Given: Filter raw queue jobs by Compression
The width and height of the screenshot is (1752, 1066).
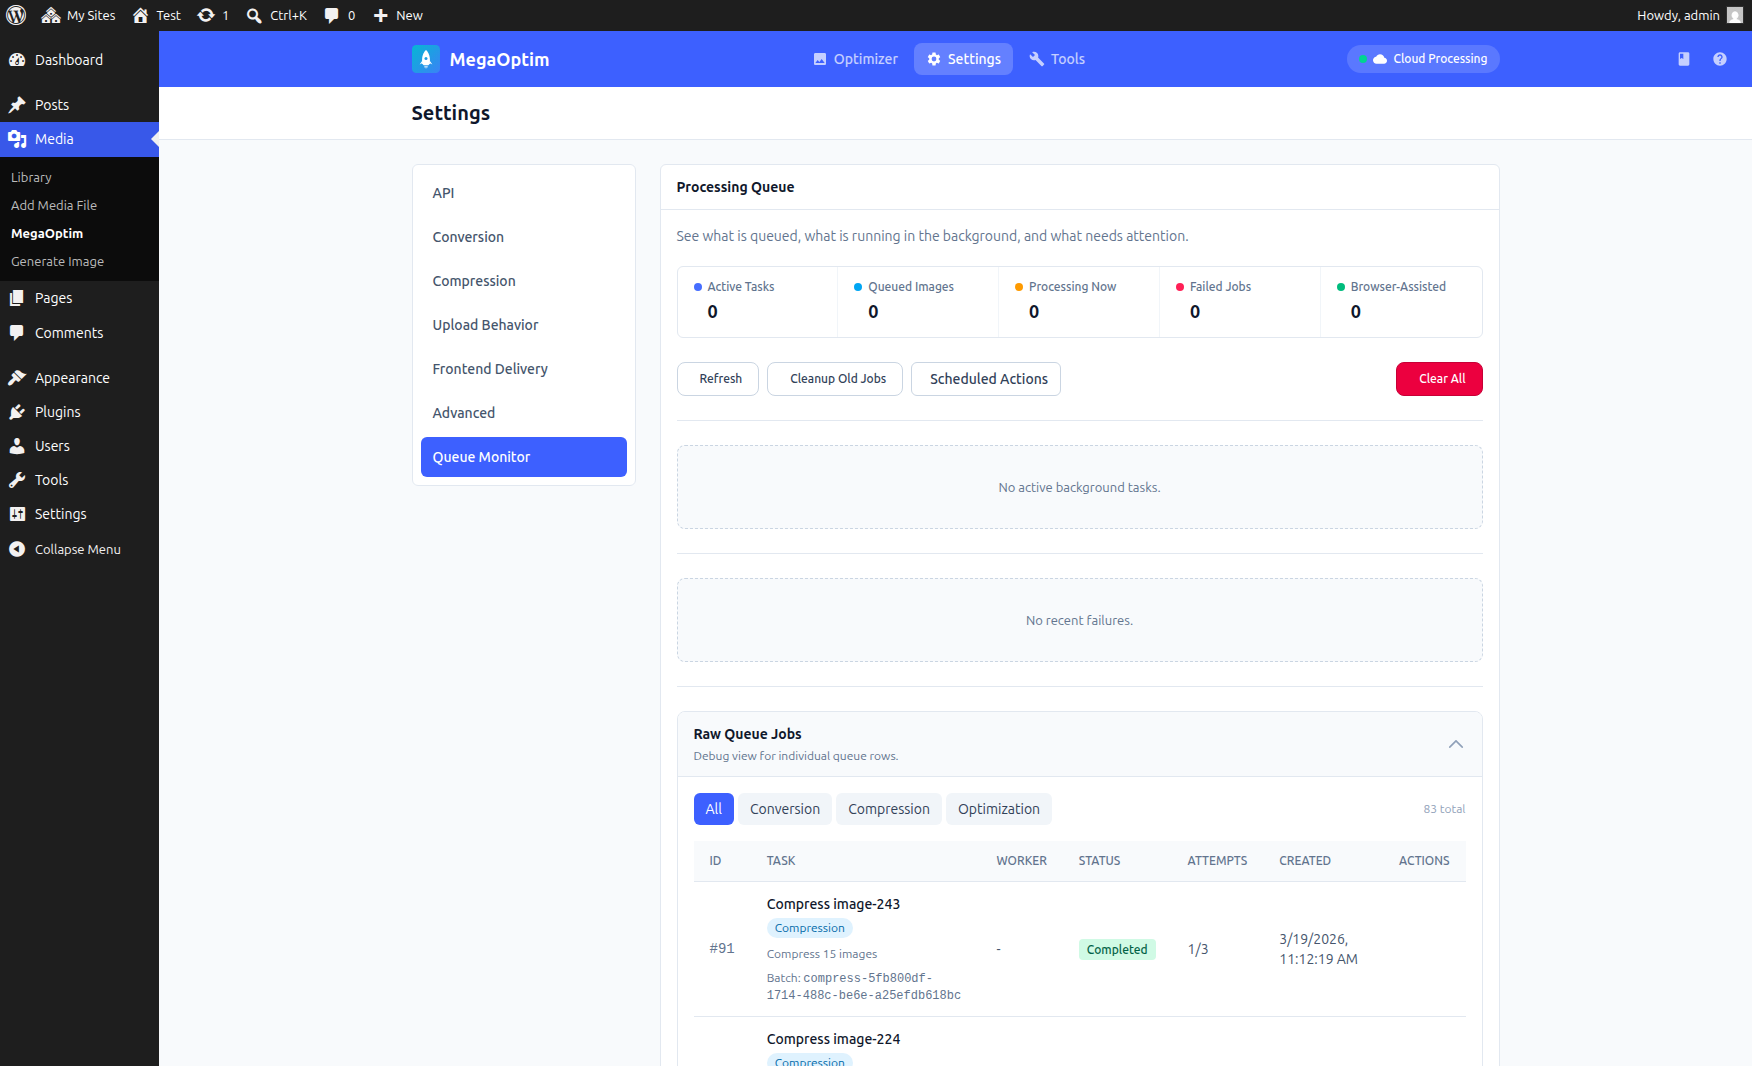Looking at the screenshot, I should coord(889,809).
